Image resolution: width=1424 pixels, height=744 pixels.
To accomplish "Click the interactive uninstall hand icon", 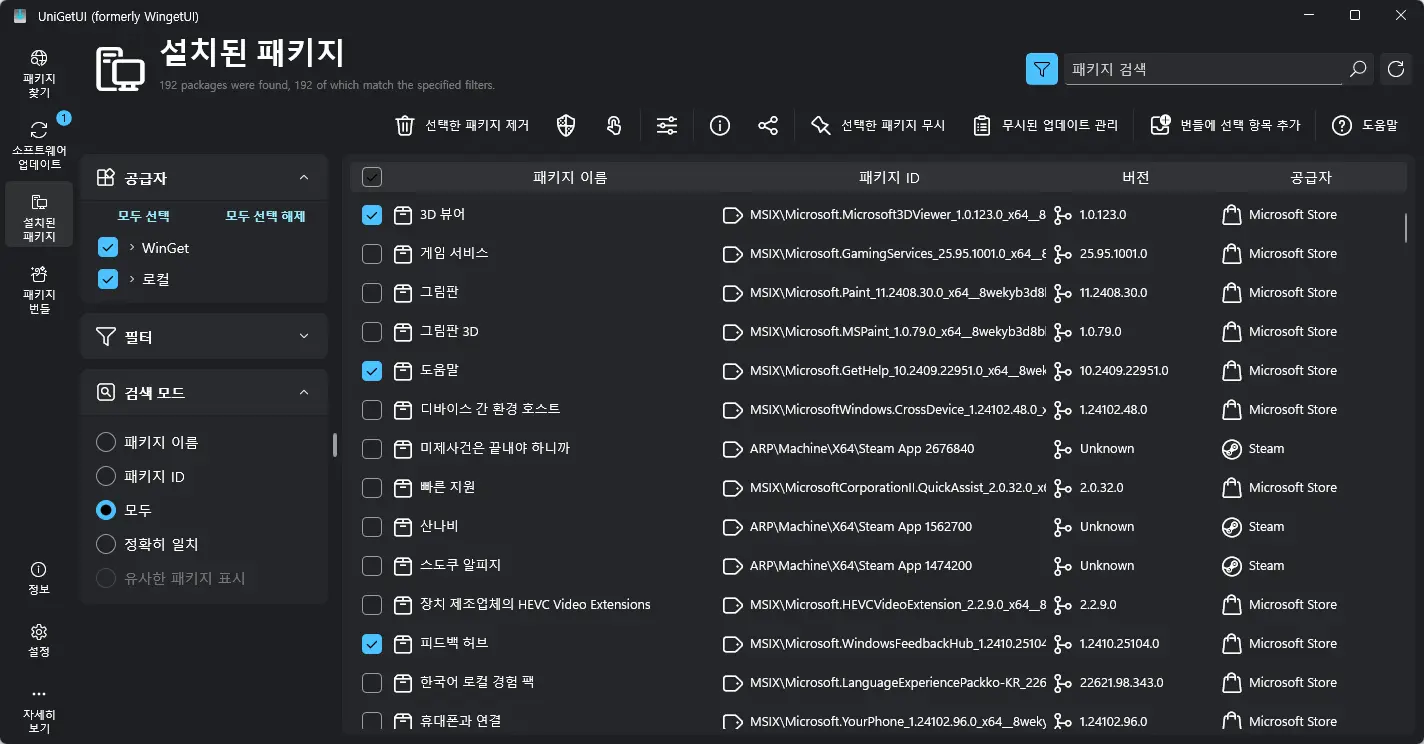I will (615, 125).
